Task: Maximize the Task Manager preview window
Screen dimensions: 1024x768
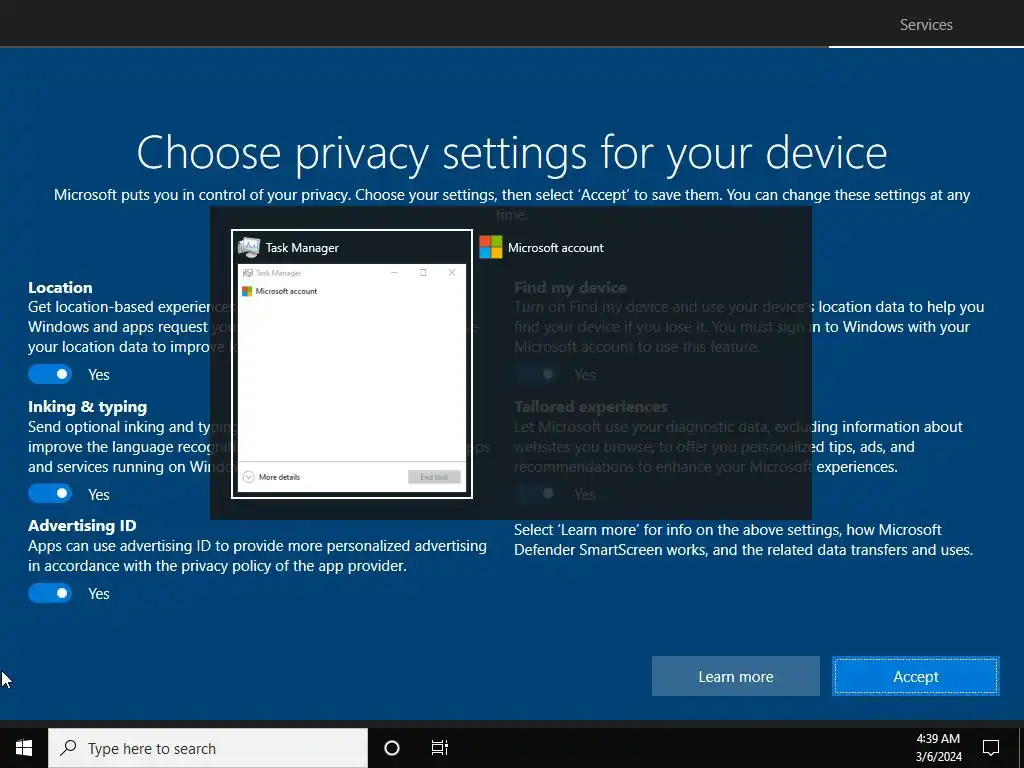Action: pyautogui.click(x=423, y=273)
